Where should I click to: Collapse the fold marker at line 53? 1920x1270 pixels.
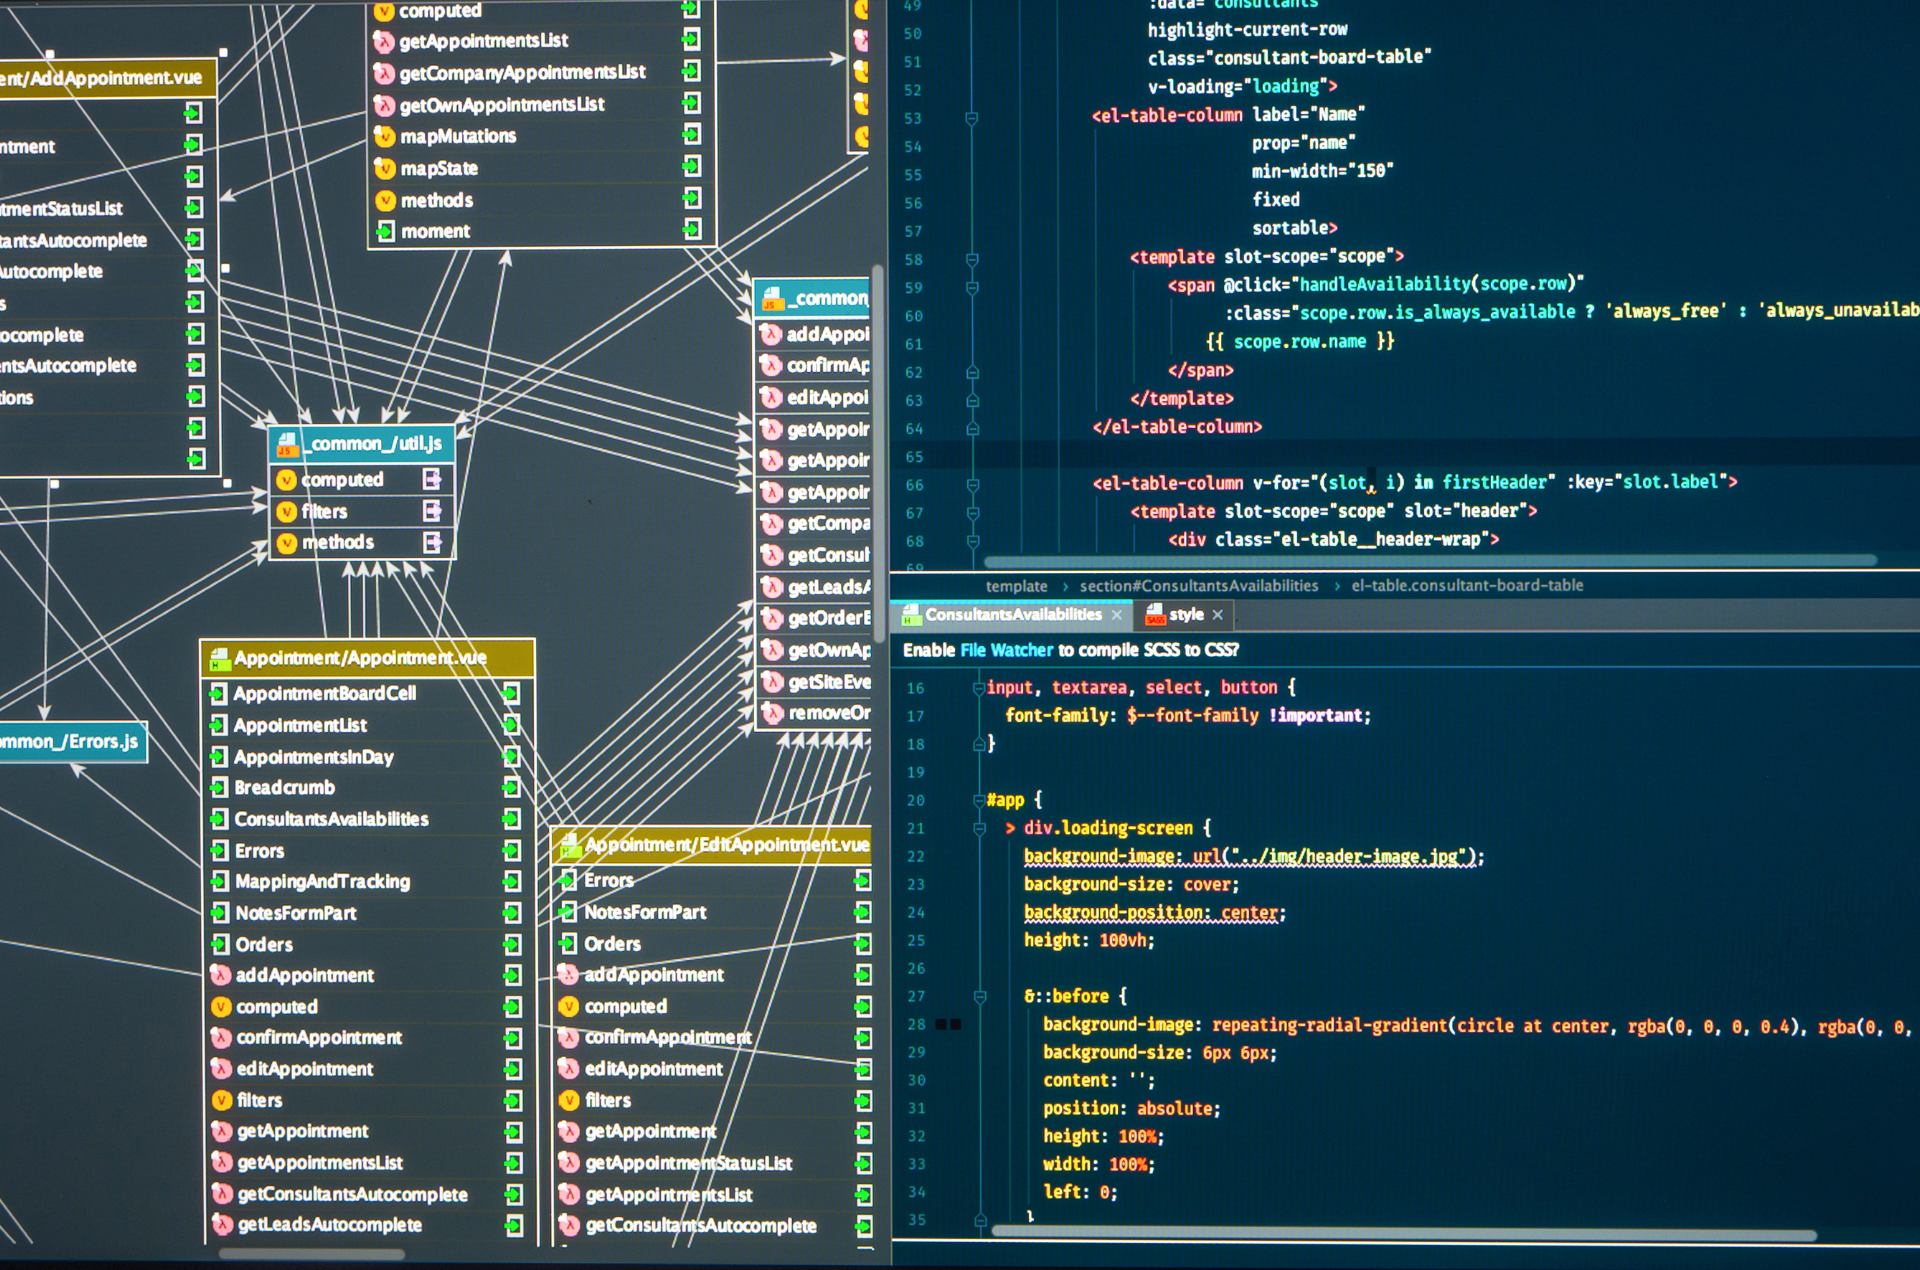pos(971,118)
